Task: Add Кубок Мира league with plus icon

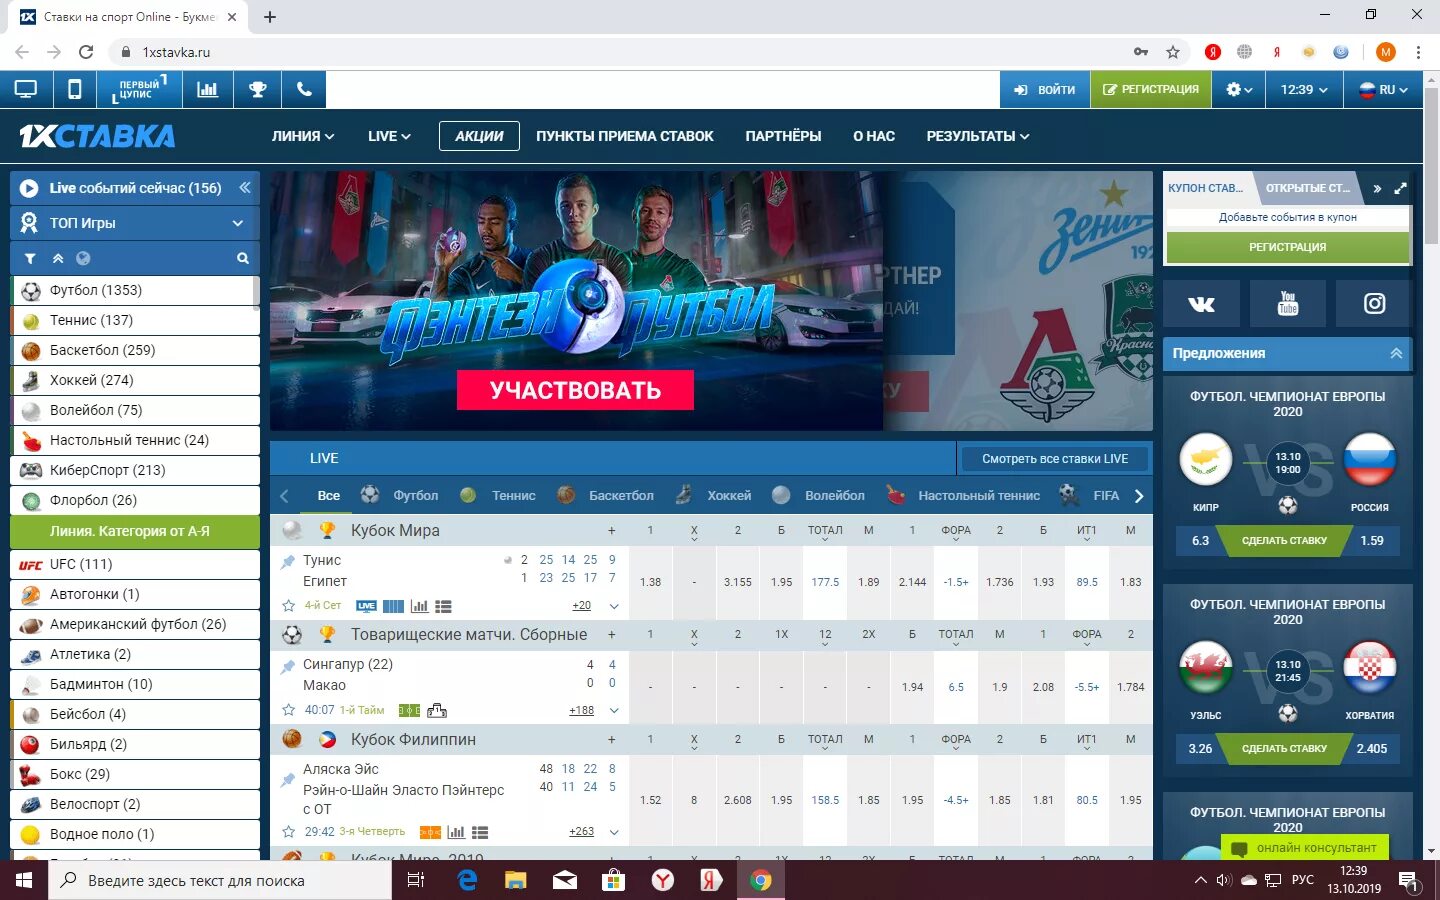Action: tap(611, 531)
